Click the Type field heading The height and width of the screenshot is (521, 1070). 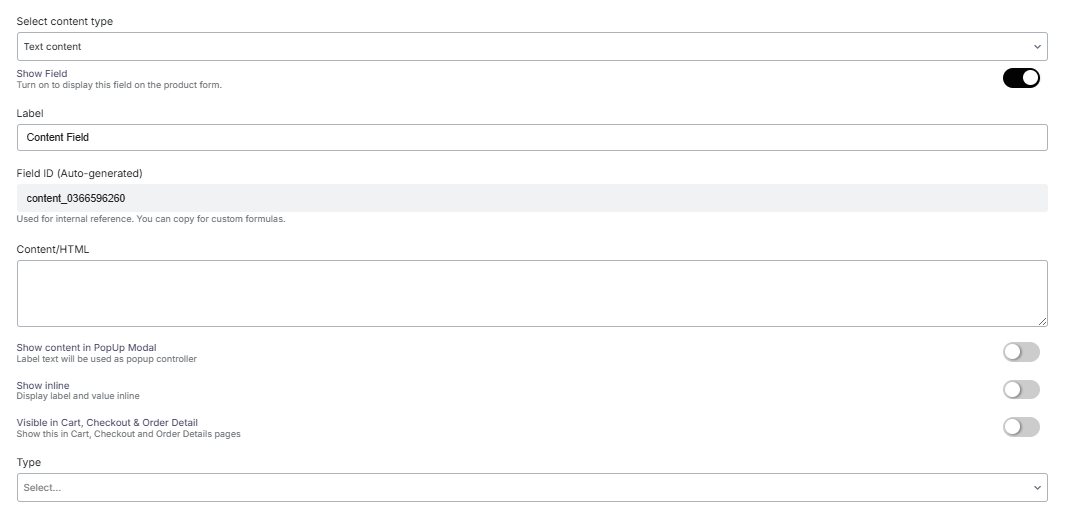[x=29, y=463]
